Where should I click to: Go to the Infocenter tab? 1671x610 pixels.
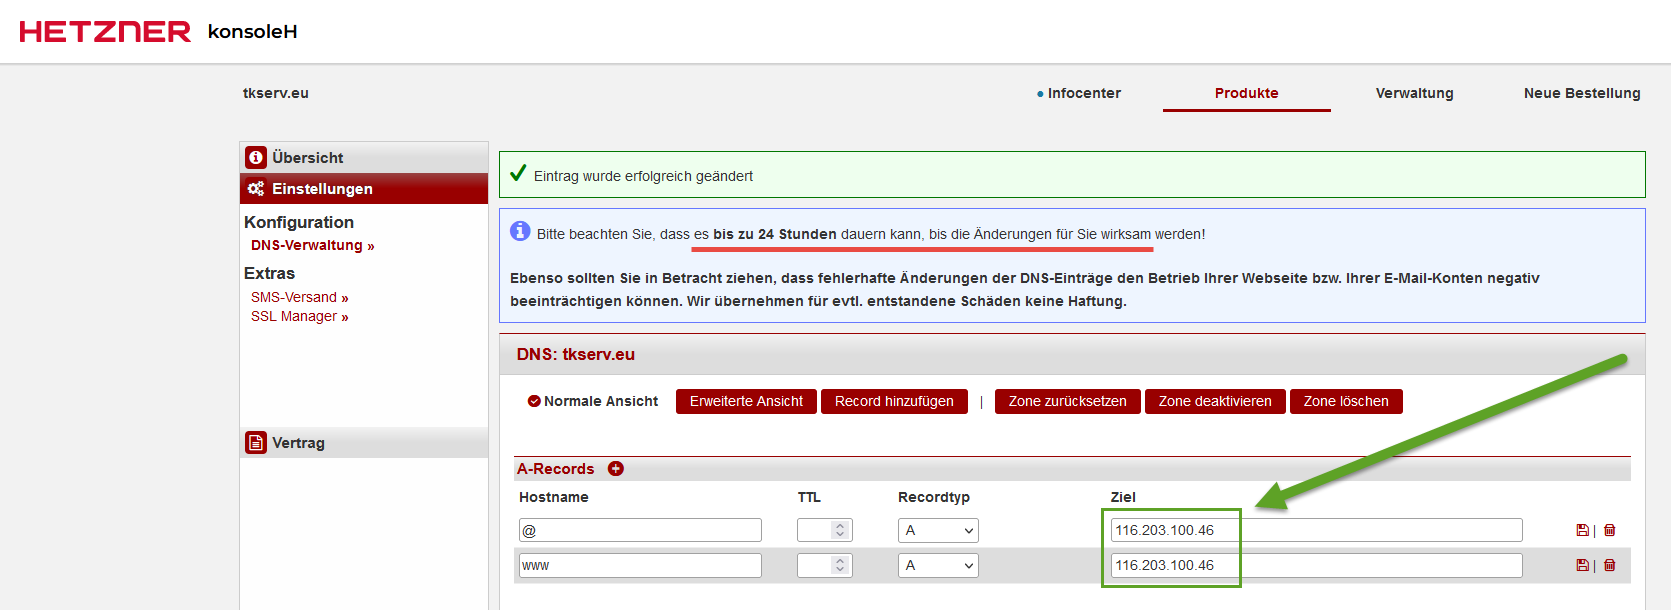coord(1083,93)
